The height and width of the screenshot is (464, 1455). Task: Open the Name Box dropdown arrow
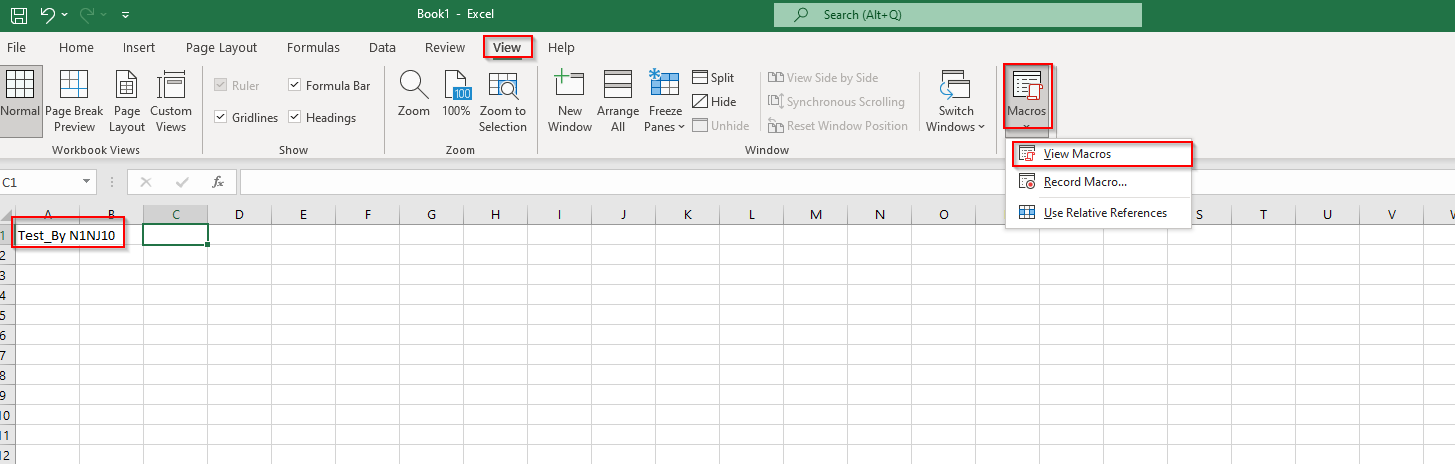tap(87, 182)
